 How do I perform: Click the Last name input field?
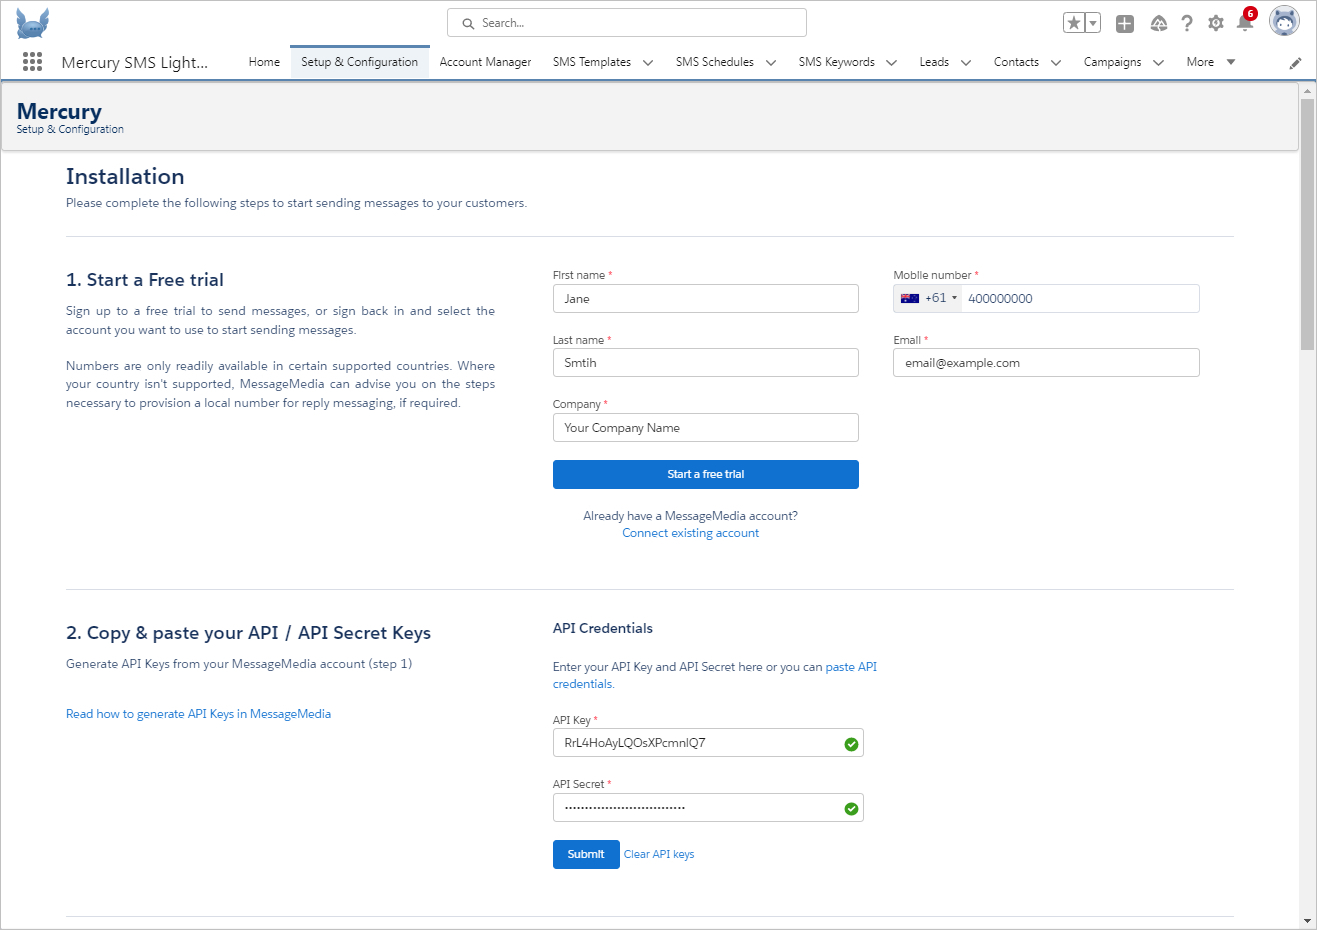tap(706, 363)
